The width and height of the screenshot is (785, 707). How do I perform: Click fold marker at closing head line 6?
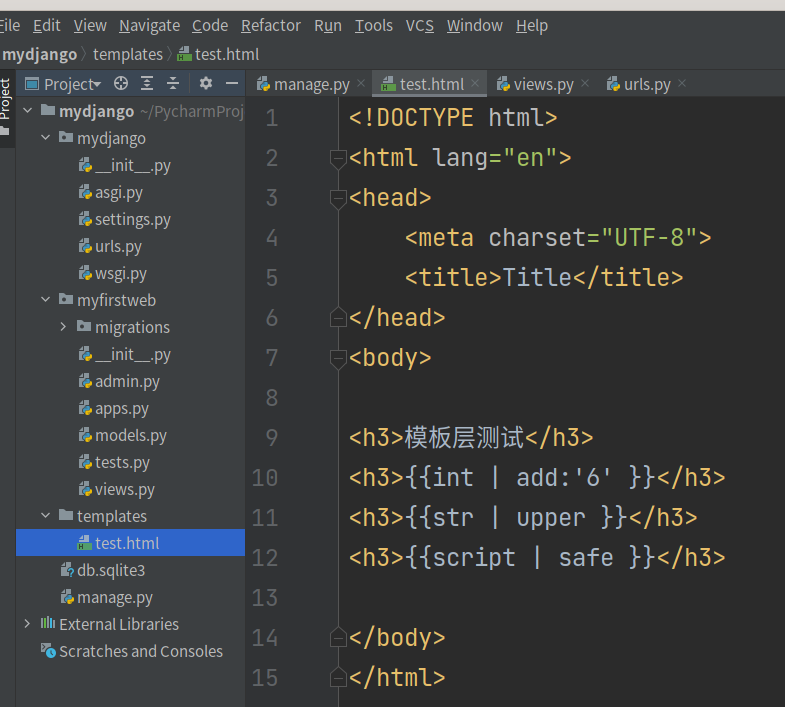click(x=338, y=317)
